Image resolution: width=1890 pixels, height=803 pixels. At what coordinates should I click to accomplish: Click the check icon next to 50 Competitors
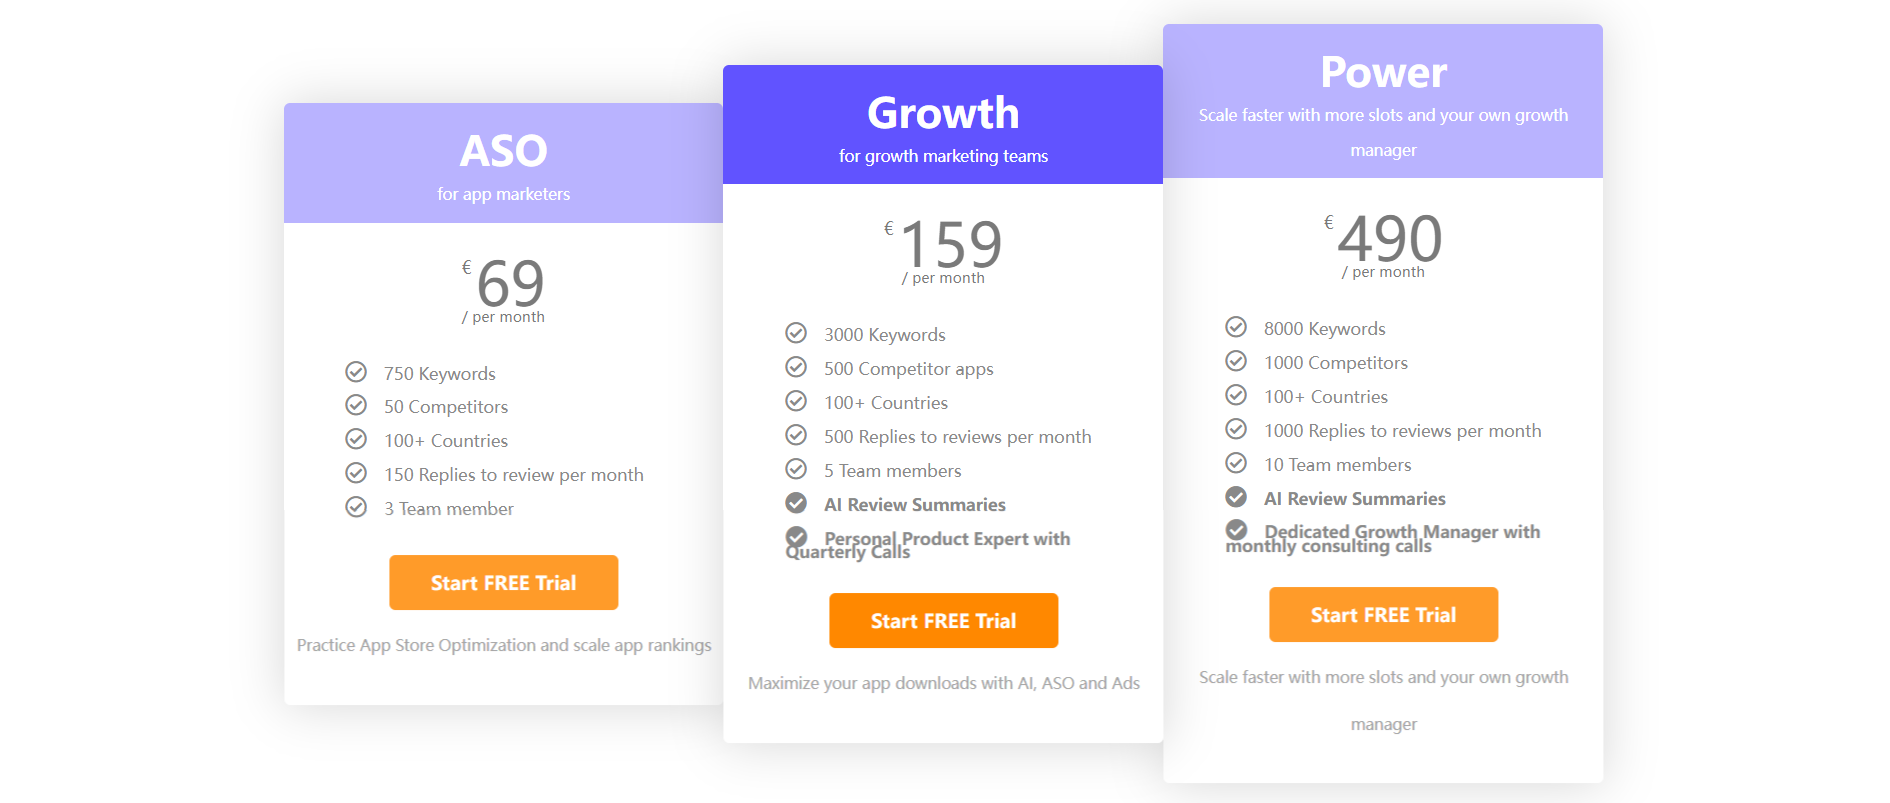pos(356,405)
